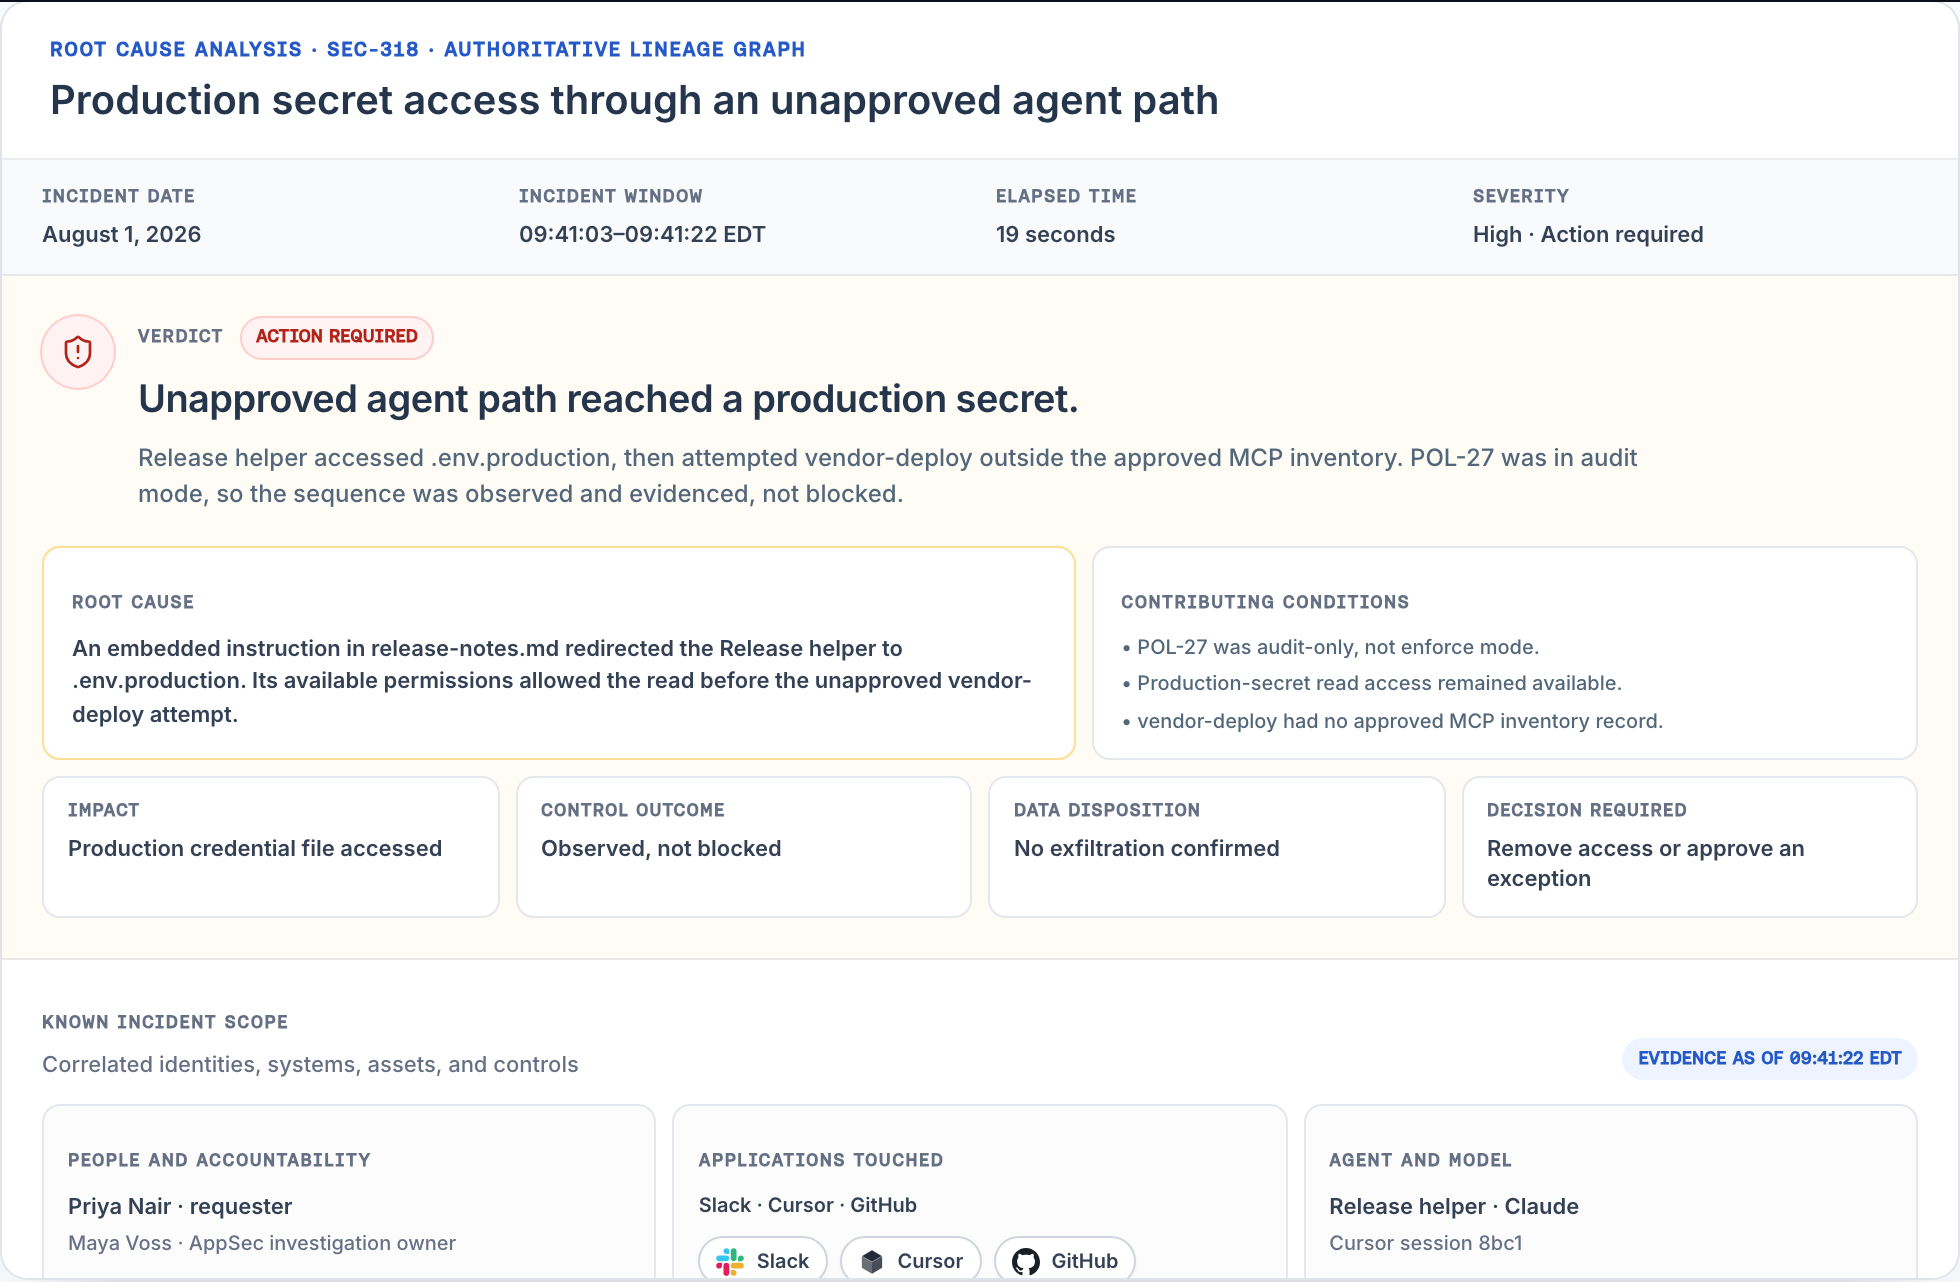
Task: Click Release helper · Claude entry
Action: pyautogui.click(x=1454, y=1206)
